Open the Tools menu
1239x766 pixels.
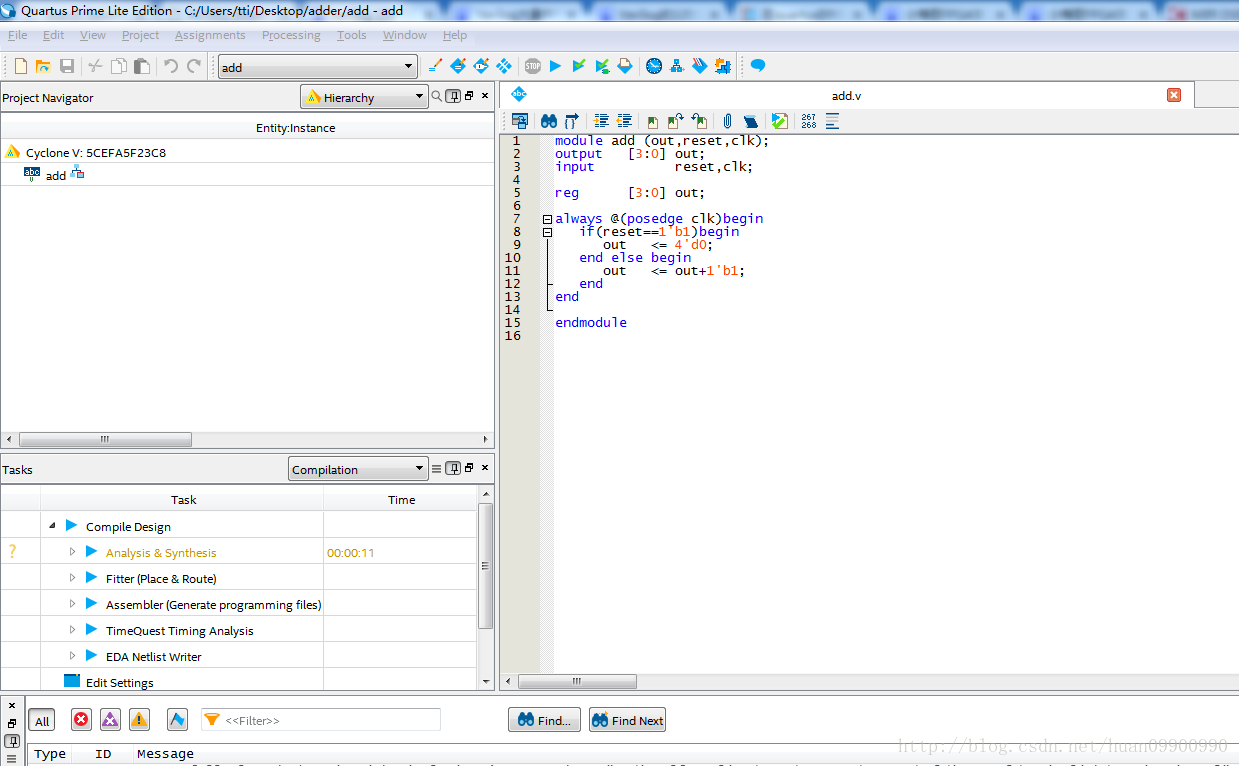pyautogui.click(x=352, y=35)
